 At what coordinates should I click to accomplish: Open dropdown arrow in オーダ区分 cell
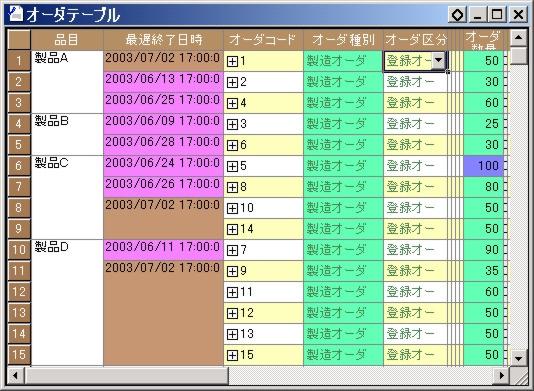(439, 61)
